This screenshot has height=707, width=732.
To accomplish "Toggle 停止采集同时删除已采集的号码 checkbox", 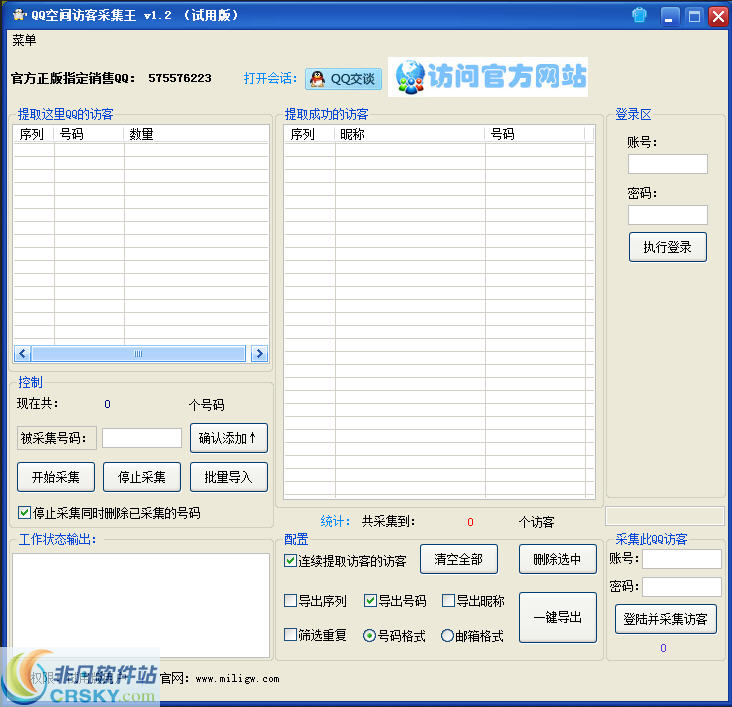I will 24,513.
